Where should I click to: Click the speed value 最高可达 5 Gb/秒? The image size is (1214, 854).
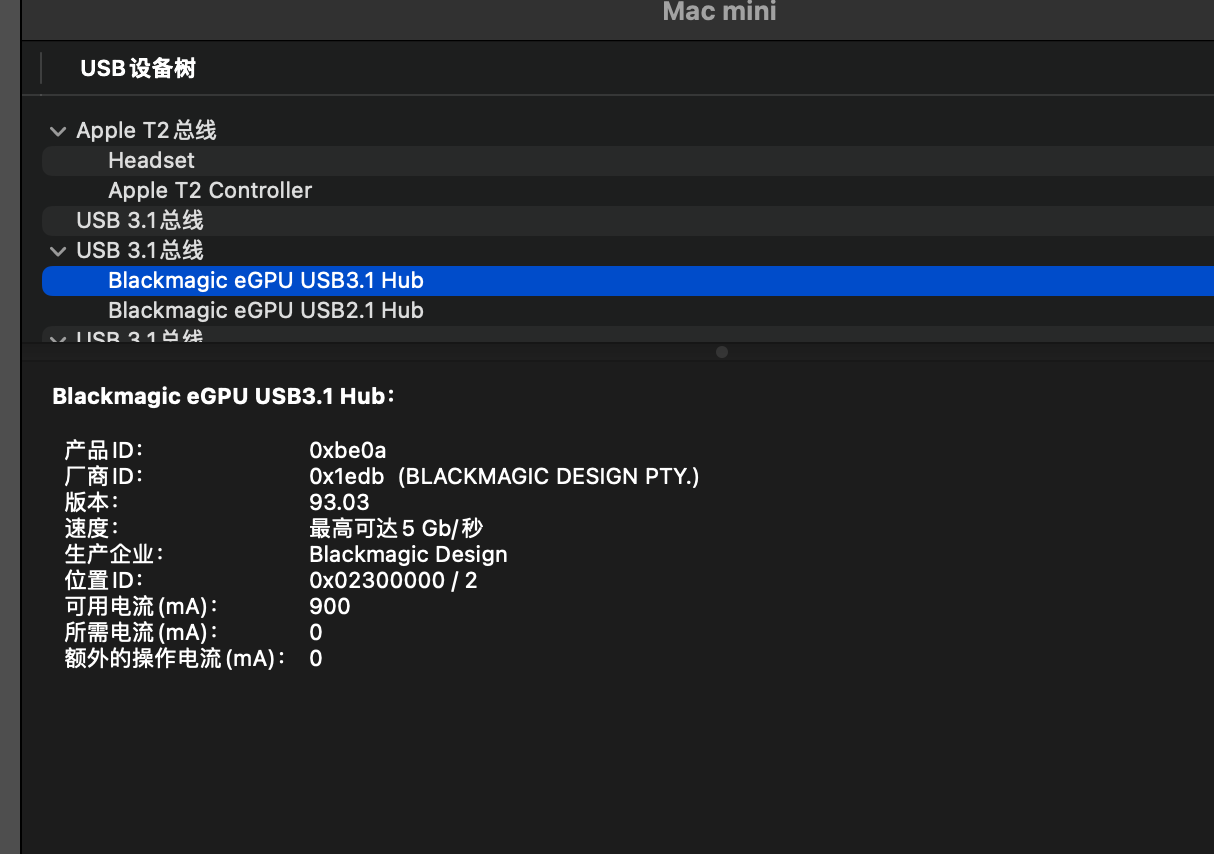coord(396,528)
